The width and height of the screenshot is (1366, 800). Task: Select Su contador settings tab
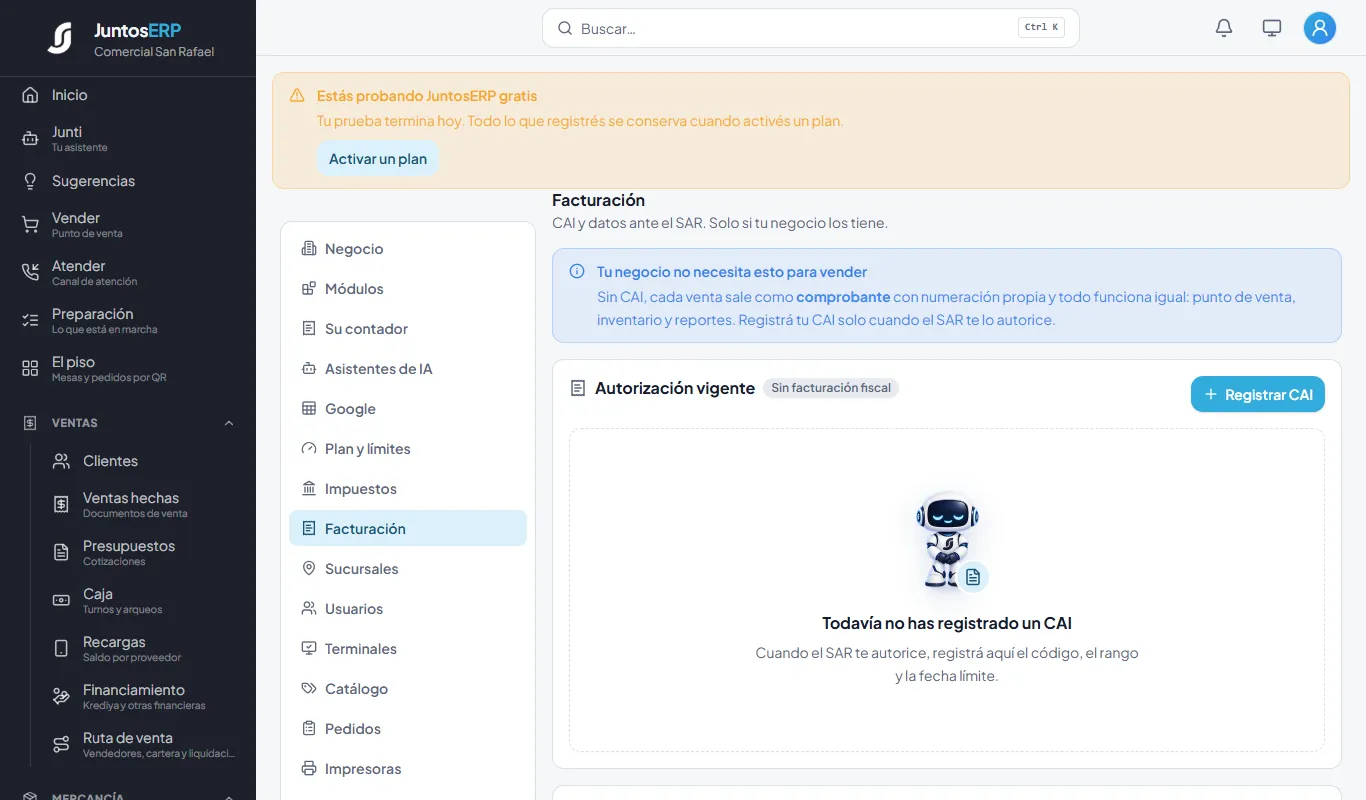(x=408, y=329)
